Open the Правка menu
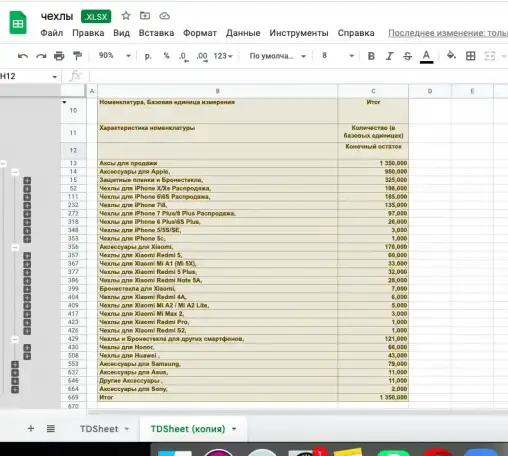The height and width of the screenshot is (456, 508). point(88,33)
